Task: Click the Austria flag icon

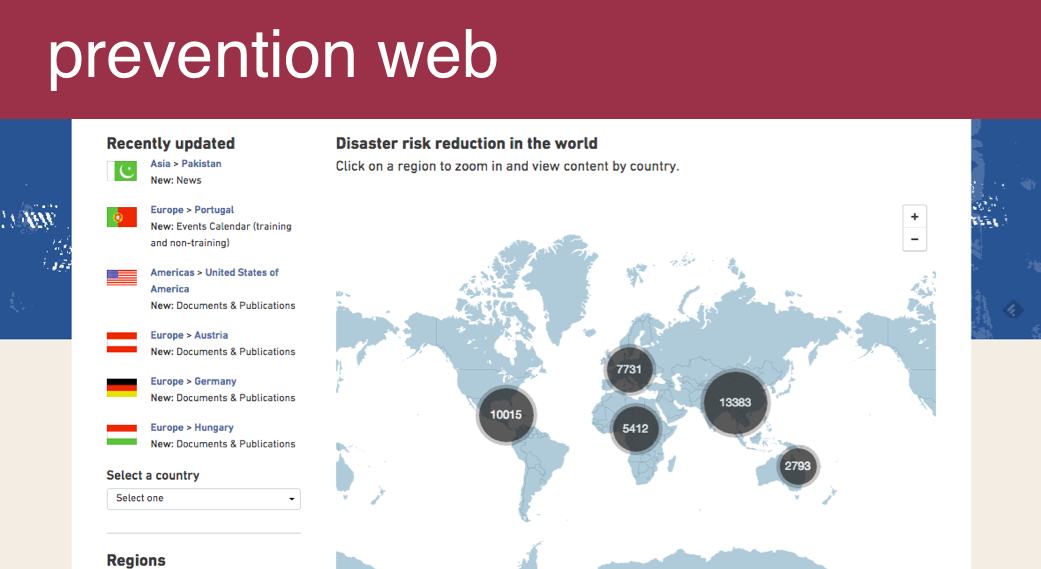Action: click(x=122, y=343)
